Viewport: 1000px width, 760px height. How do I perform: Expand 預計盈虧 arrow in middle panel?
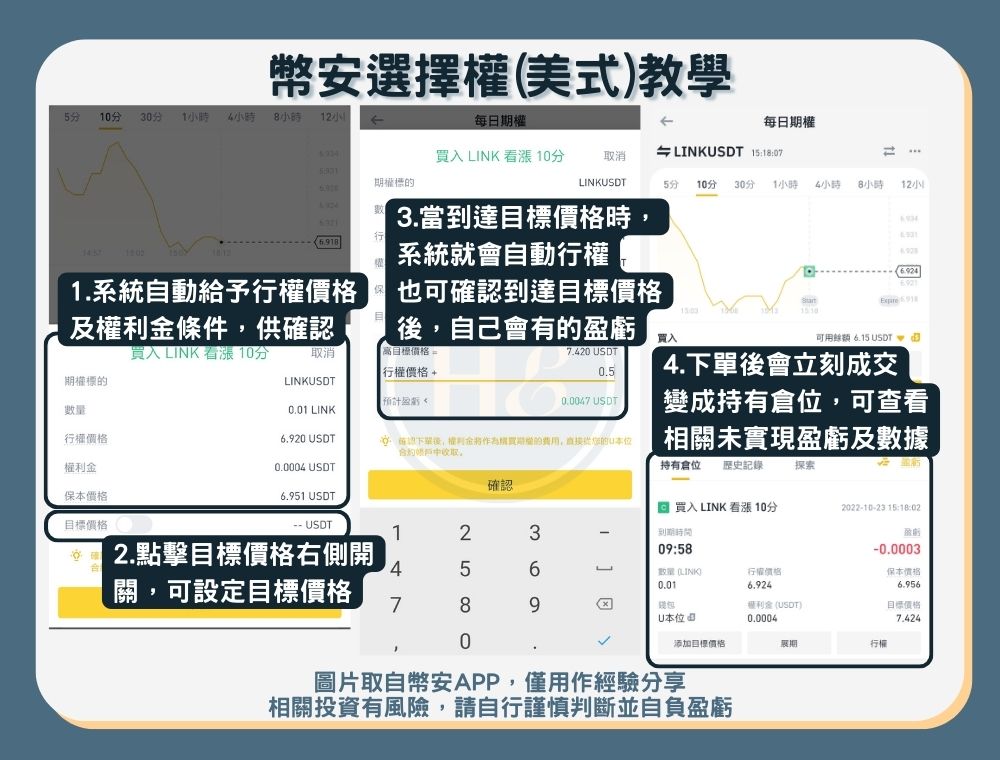pos(425,401)
